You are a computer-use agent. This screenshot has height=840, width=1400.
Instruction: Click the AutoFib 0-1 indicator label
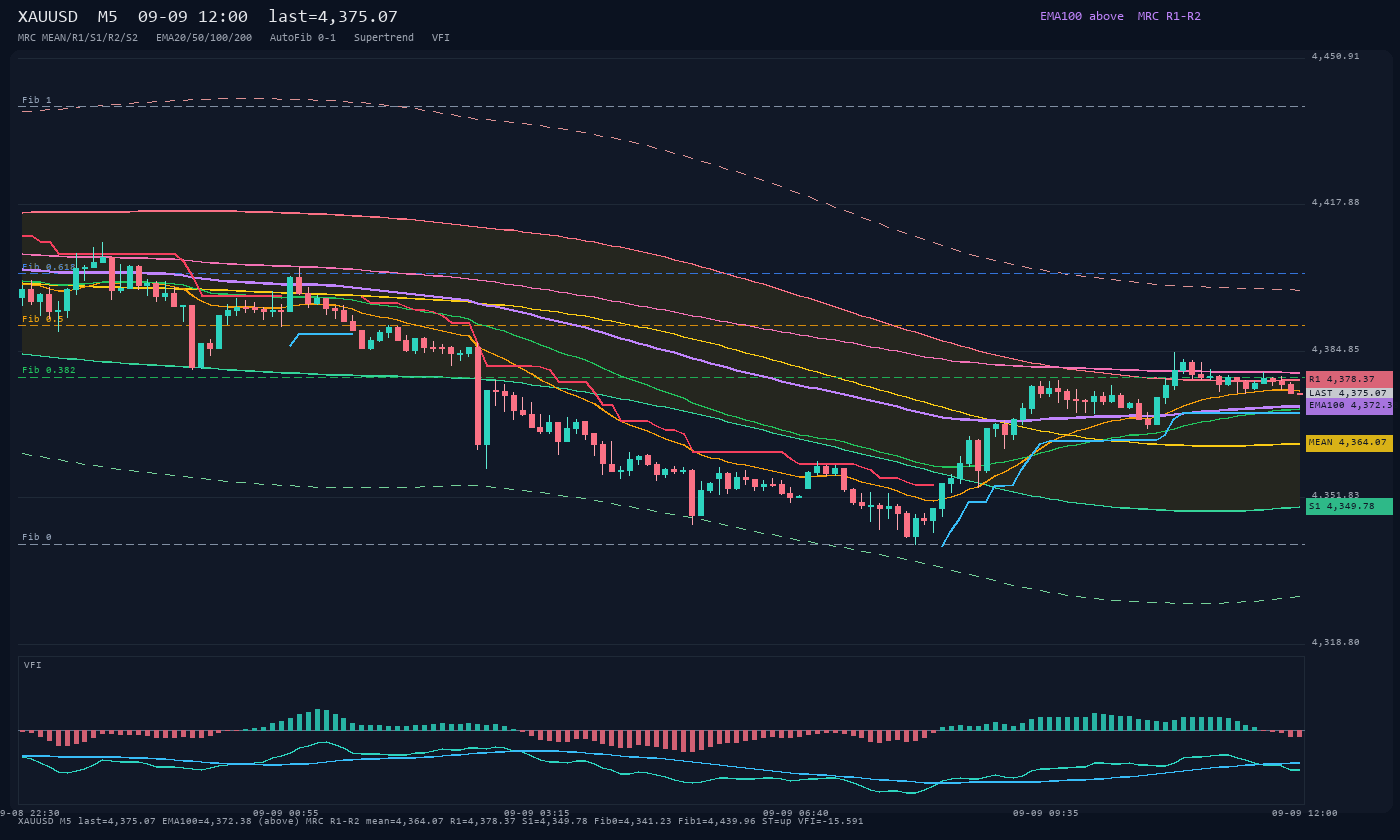303,37
